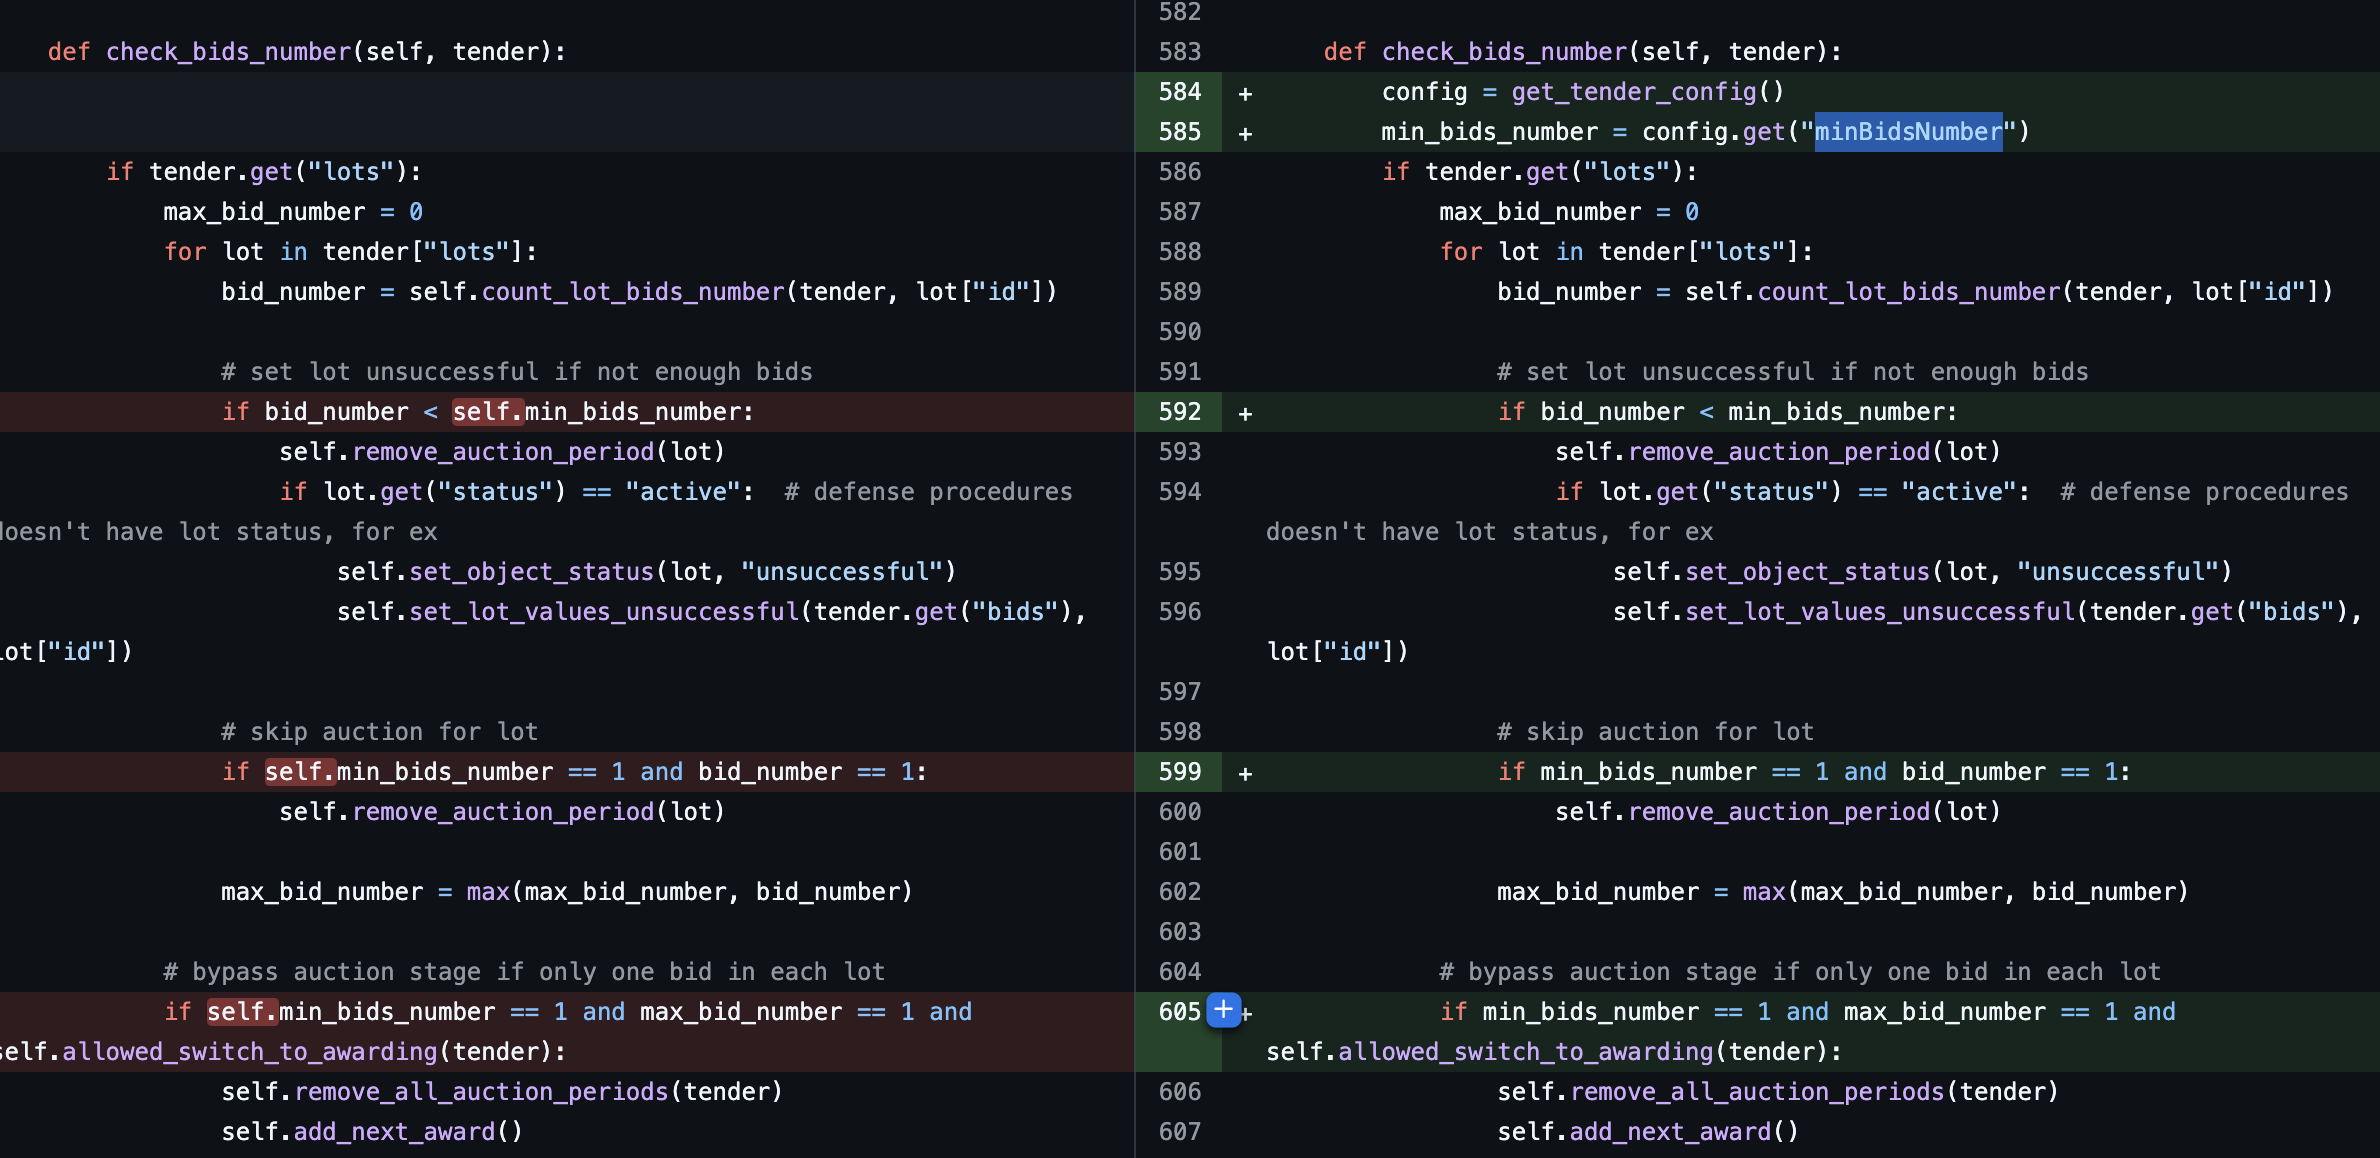Image resolution: width=2380 pixels, height=1158 pixels.
Task: Click the blue add-comment plus button on line 605
Action: click(x=1223, y=1010)
